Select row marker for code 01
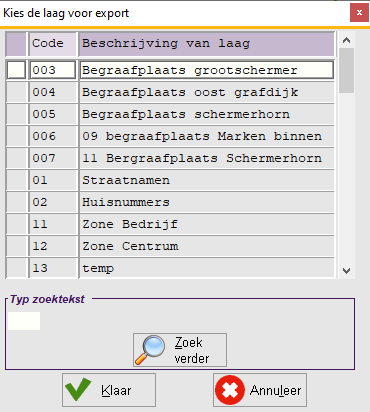Viewport: 370px width, 412px height. tap(16, 180)
